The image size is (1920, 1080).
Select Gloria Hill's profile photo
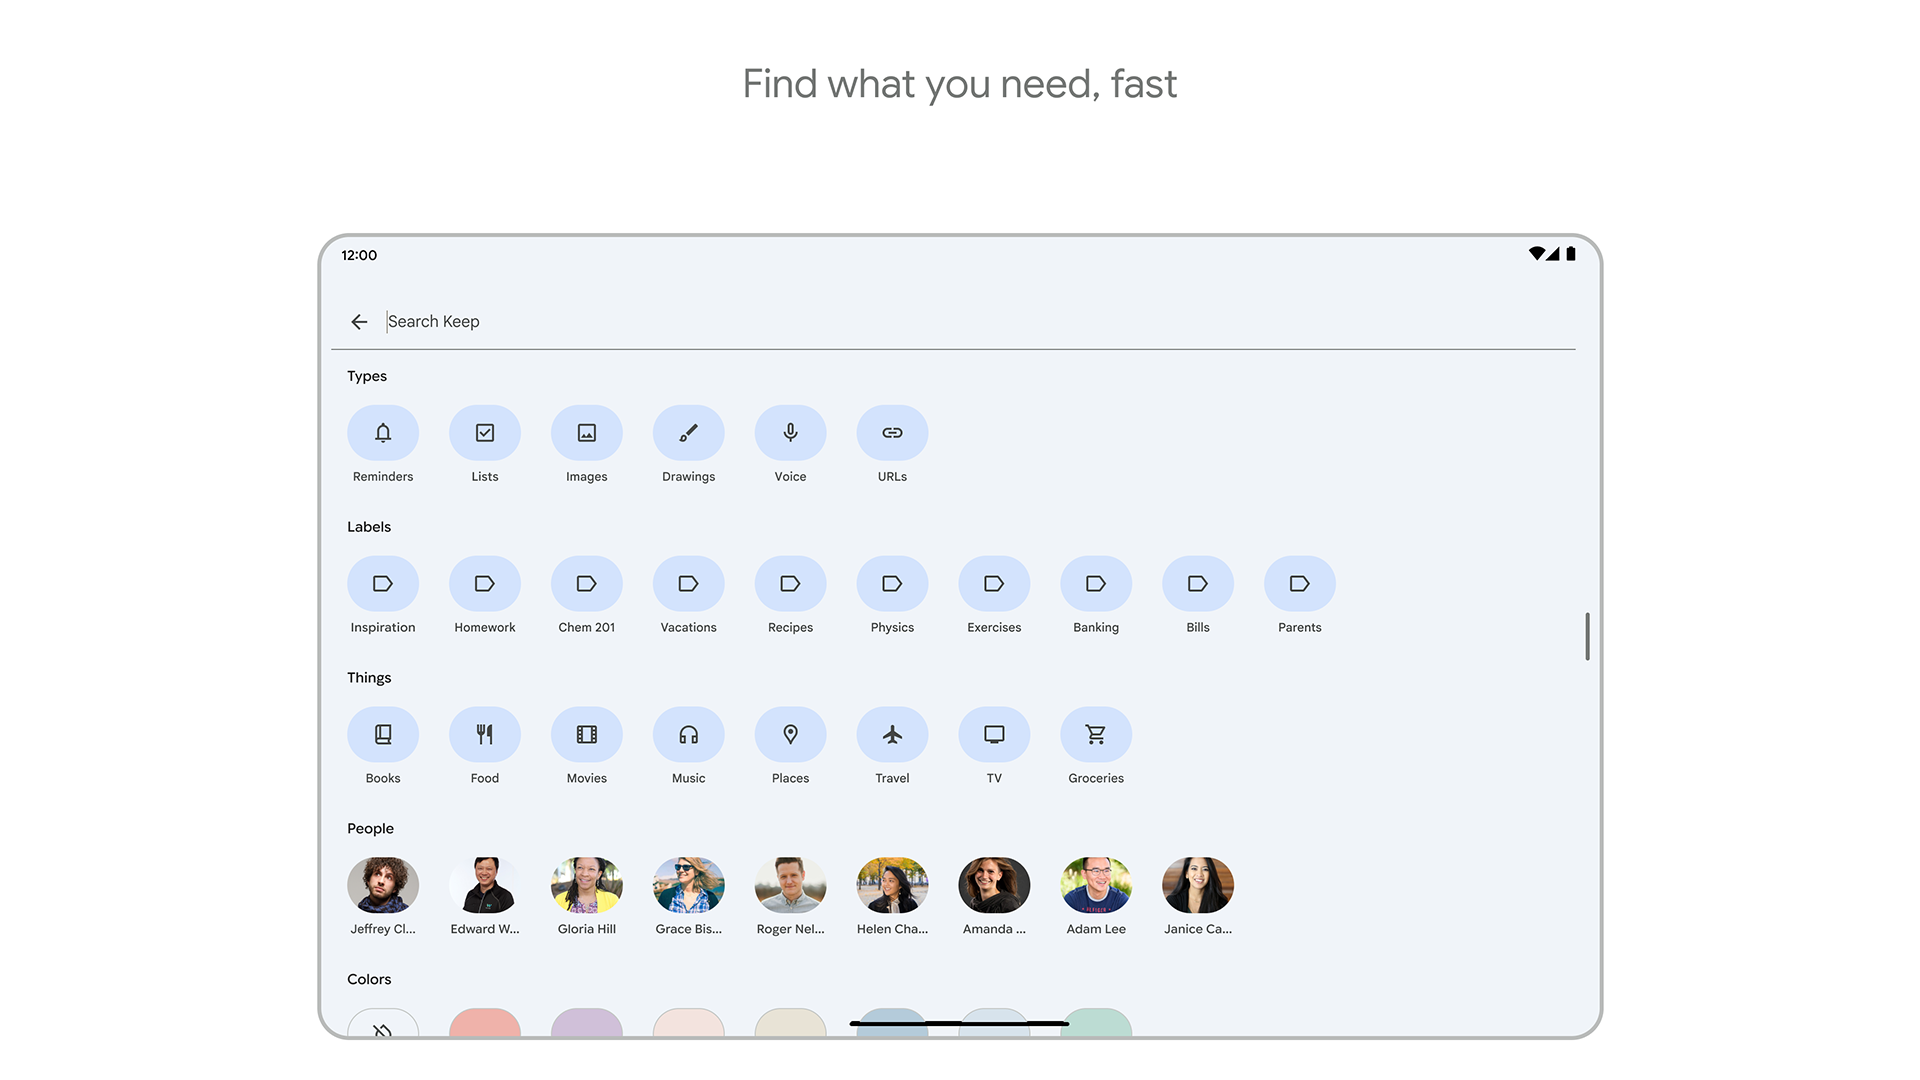(x=587, y=885)
